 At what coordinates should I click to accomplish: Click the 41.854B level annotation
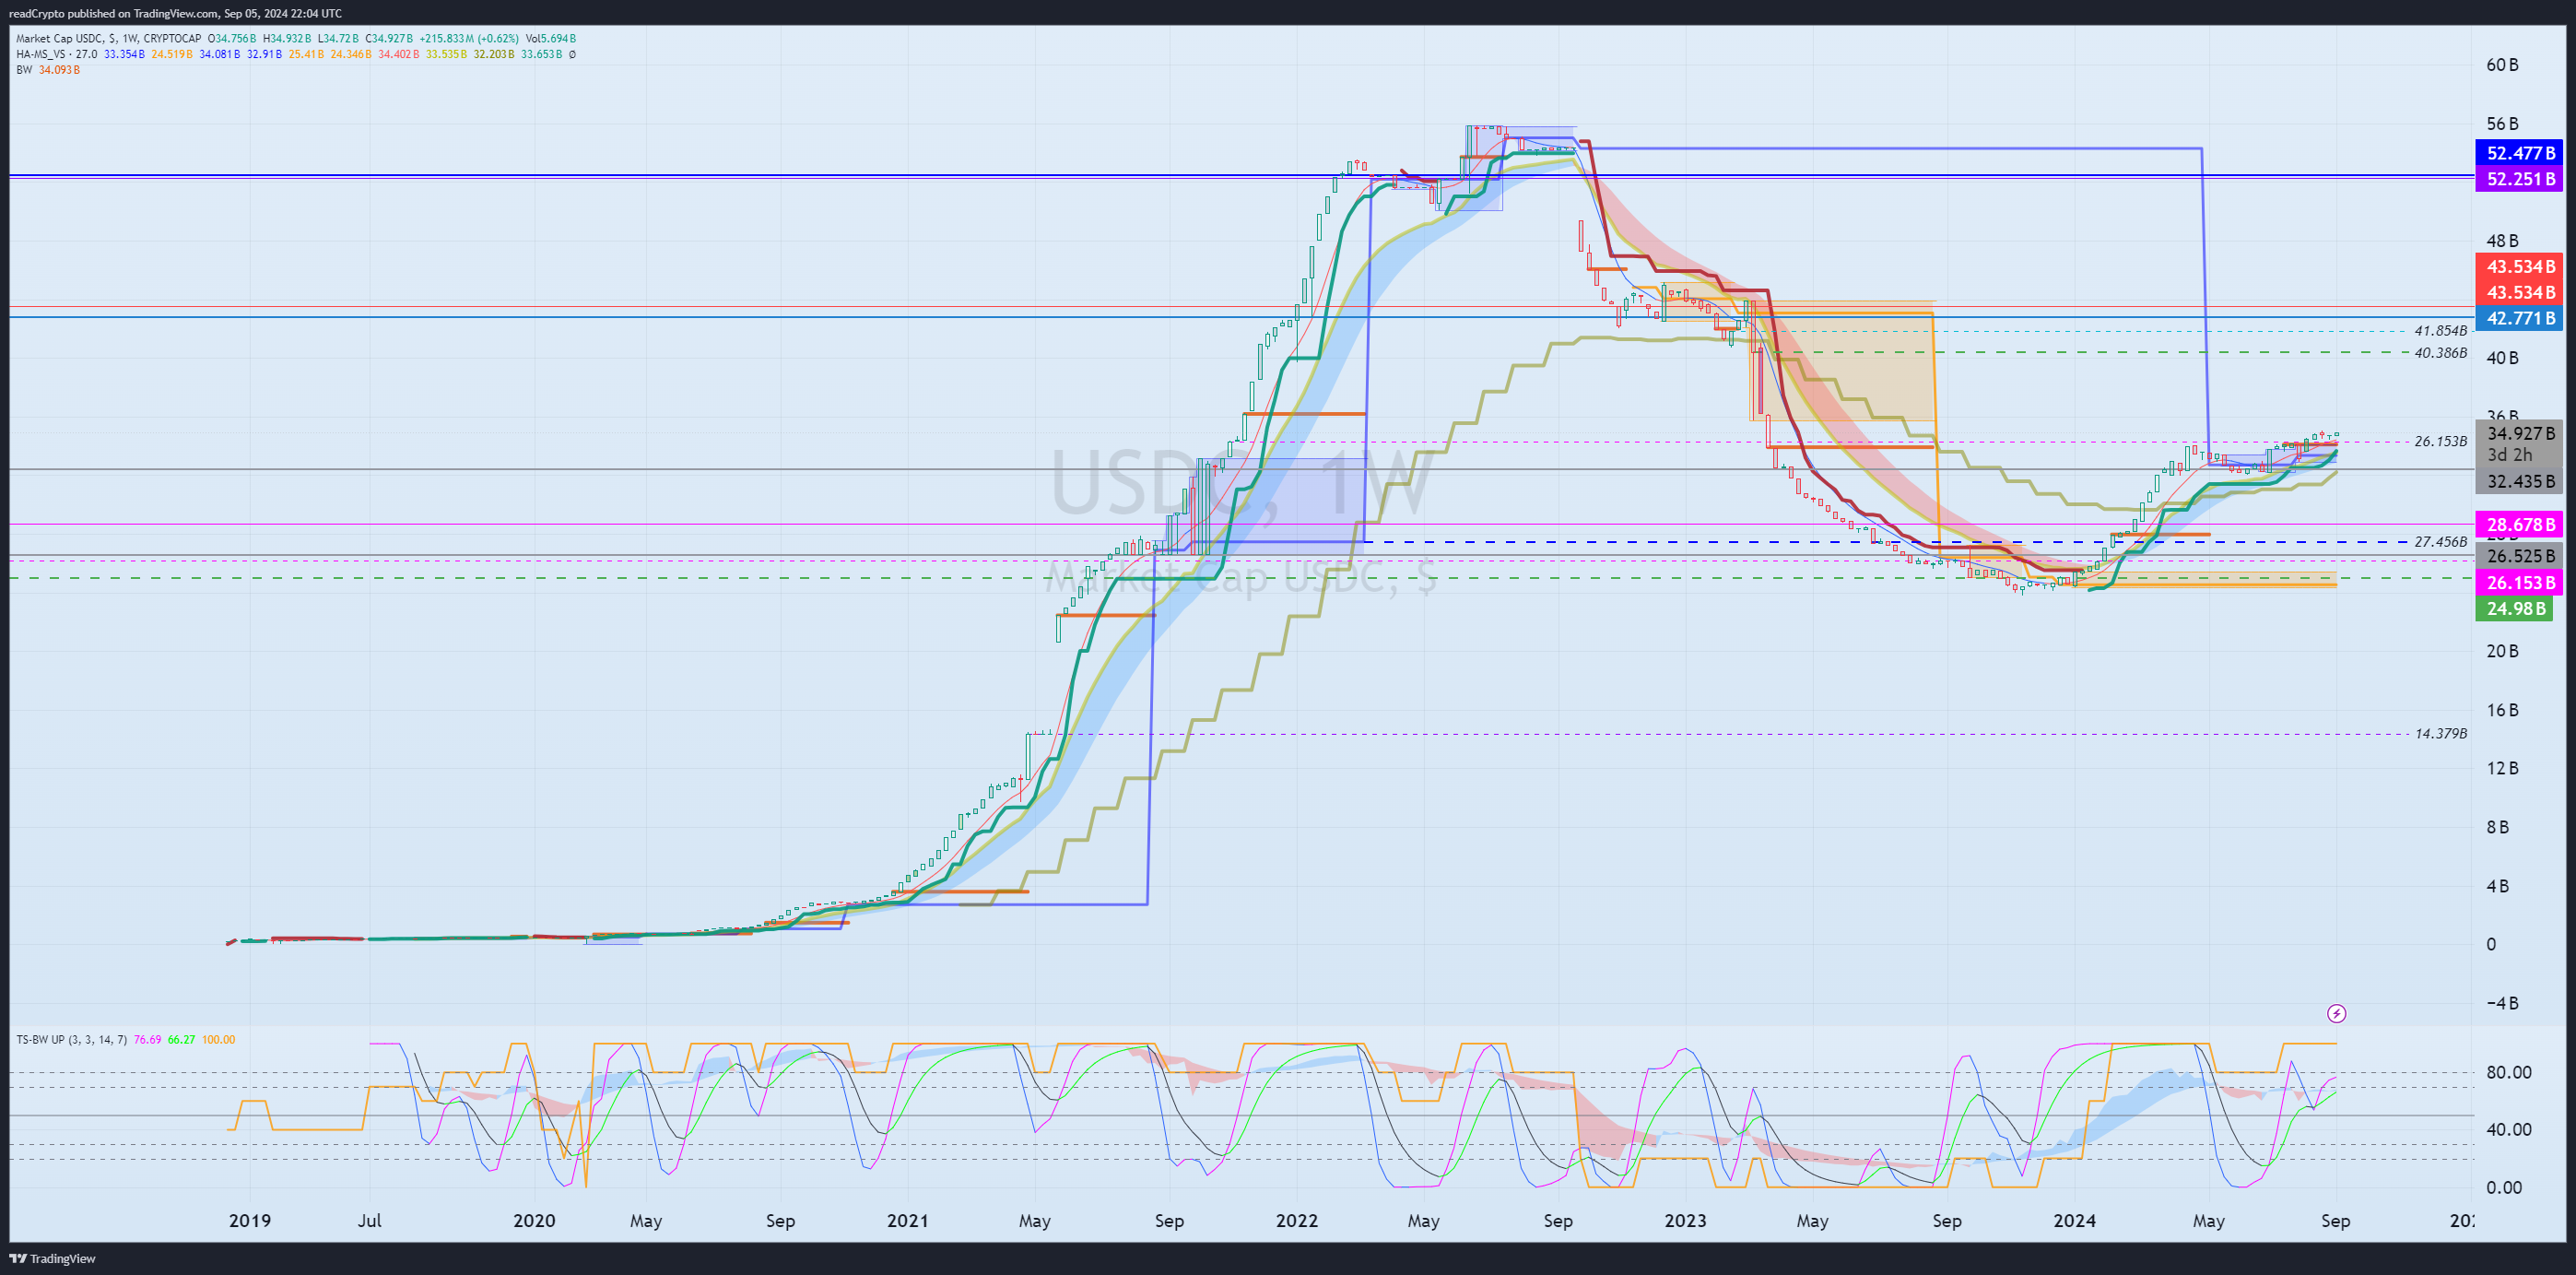point(2440,331)
